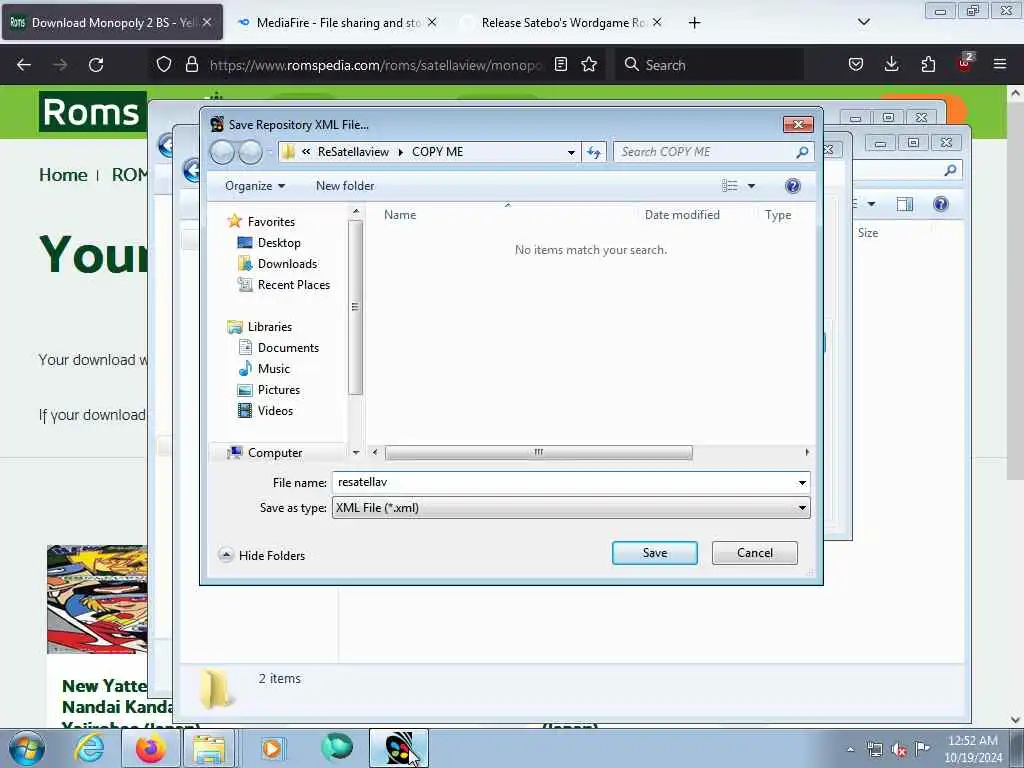Click the Firefox Search box
Image resolution: width=1024 pixels, height=768 pixels.
coord(709,65)
